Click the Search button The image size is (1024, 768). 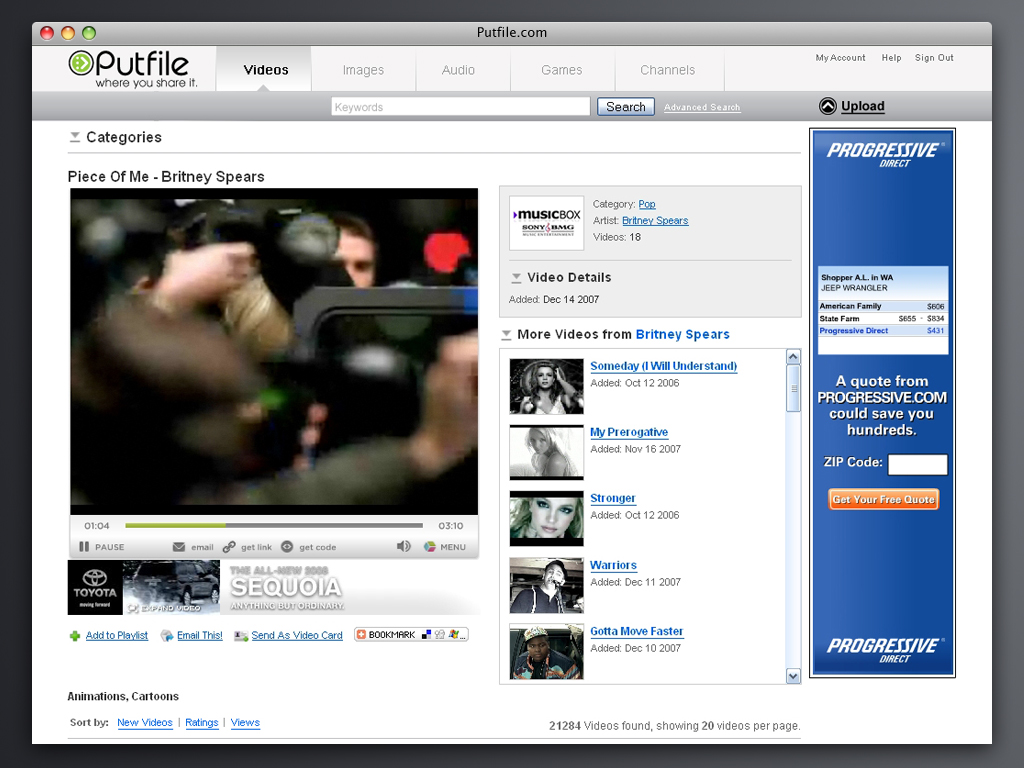626,107
